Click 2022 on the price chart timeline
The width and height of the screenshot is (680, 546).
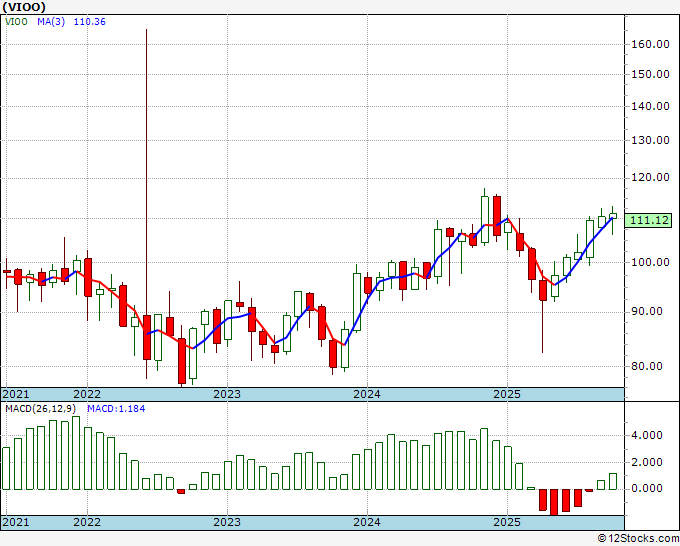point(87,394)
